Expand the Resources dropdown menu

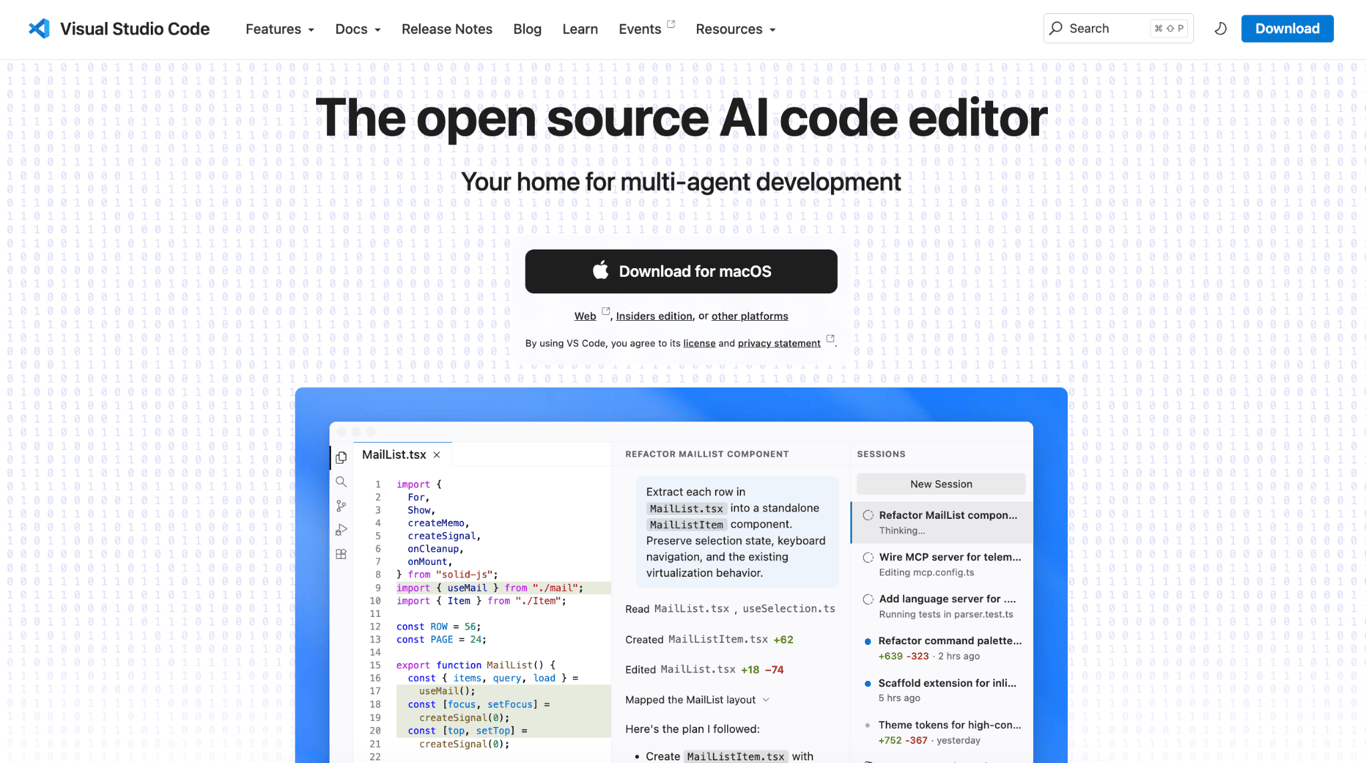736,29
